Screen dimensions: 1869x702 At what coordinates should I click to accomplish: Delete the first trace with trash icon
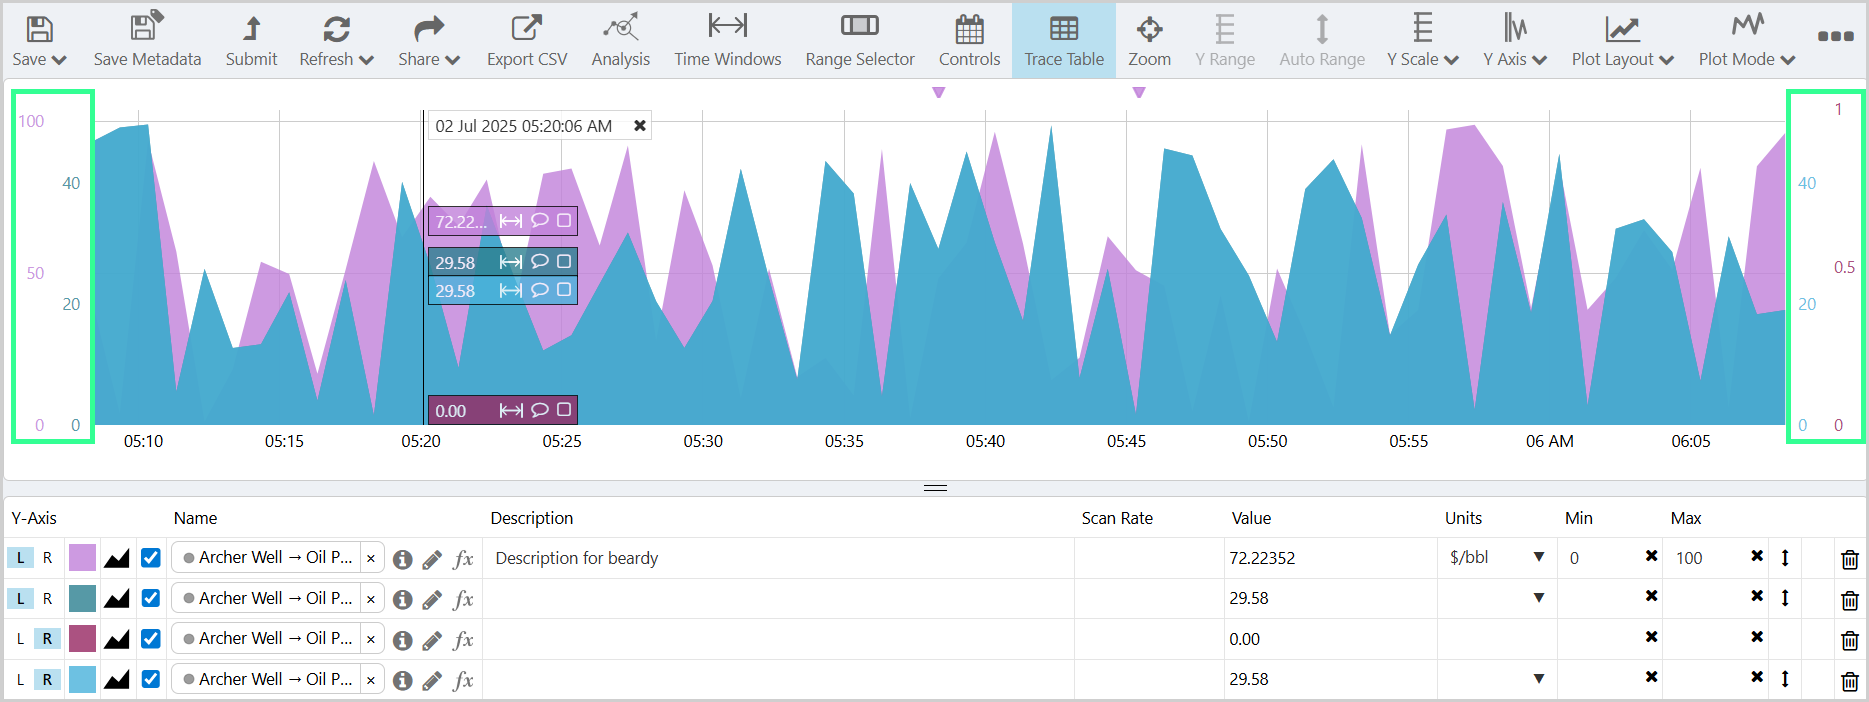pyautogui.click(x=1849, y=559)
